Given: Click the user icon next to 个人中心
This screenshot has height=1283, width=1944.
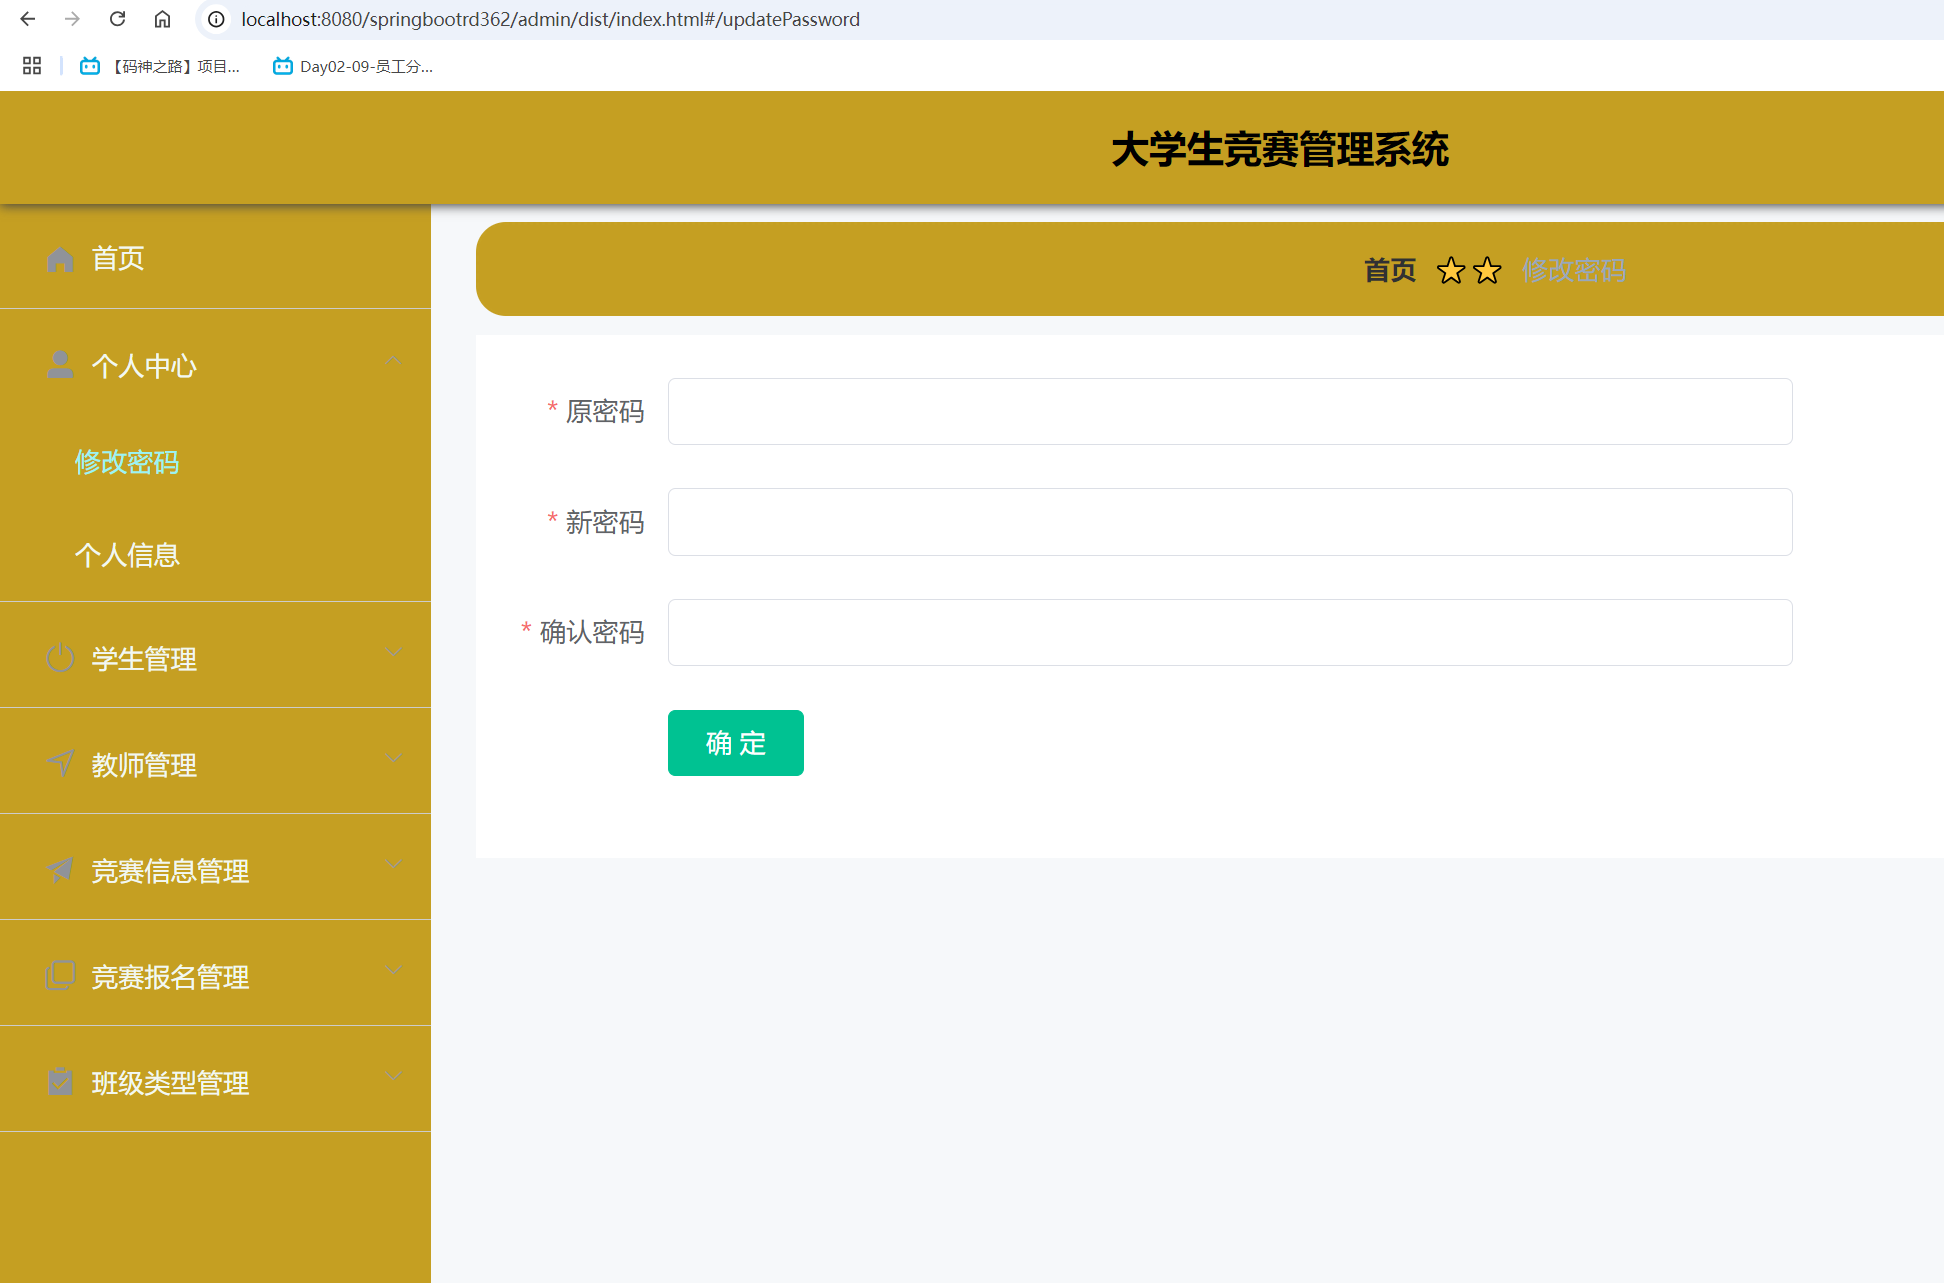Looking at the screenshot, I should point(60,365).
